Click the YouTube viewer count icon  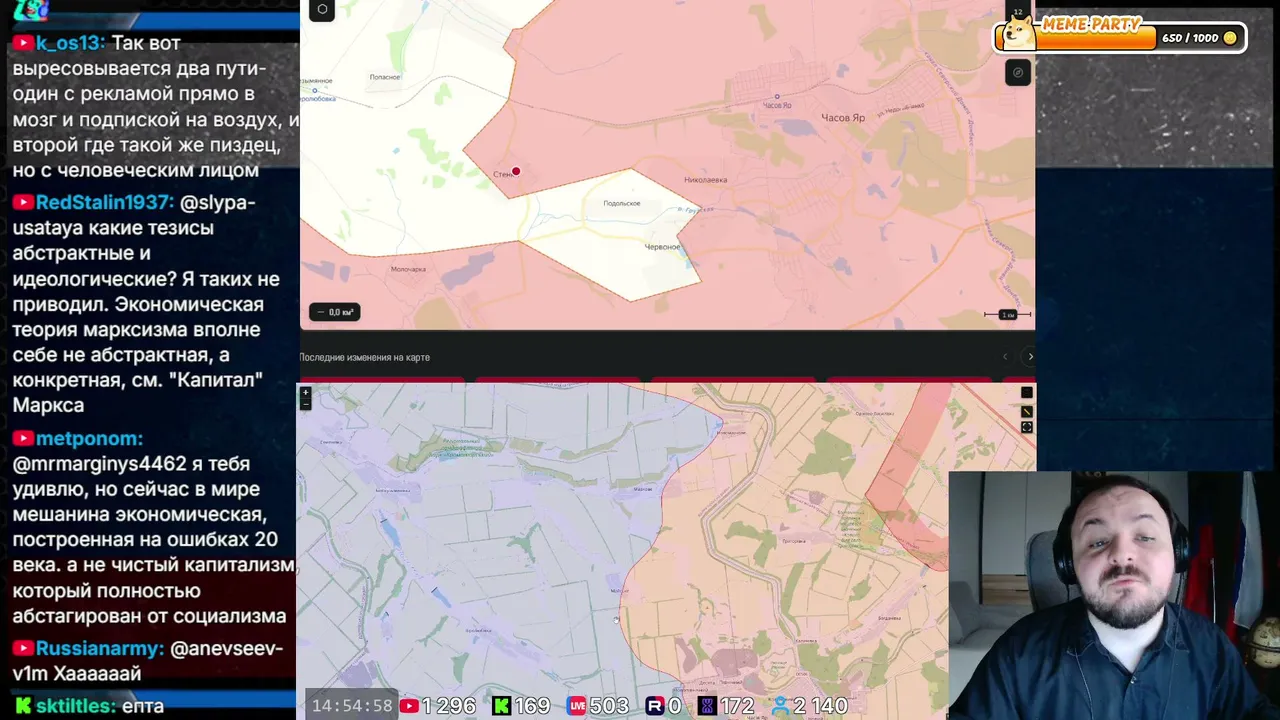coord(409,706)
